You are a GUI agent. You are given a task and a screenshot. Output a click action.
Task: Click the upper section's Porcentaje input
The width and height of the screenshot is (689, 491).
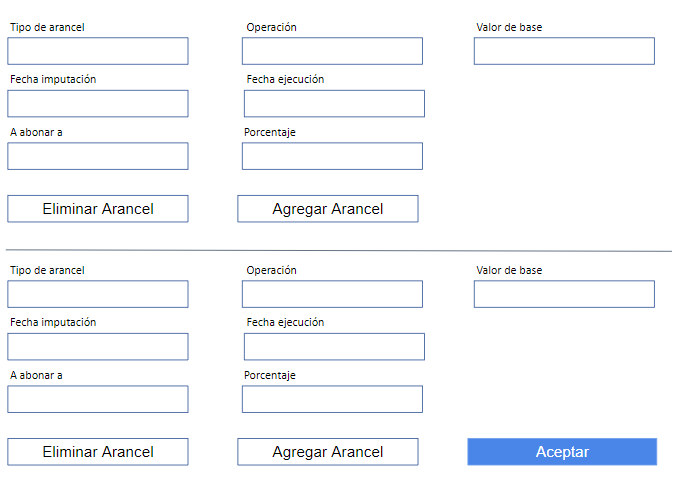[x=332, y=156]
